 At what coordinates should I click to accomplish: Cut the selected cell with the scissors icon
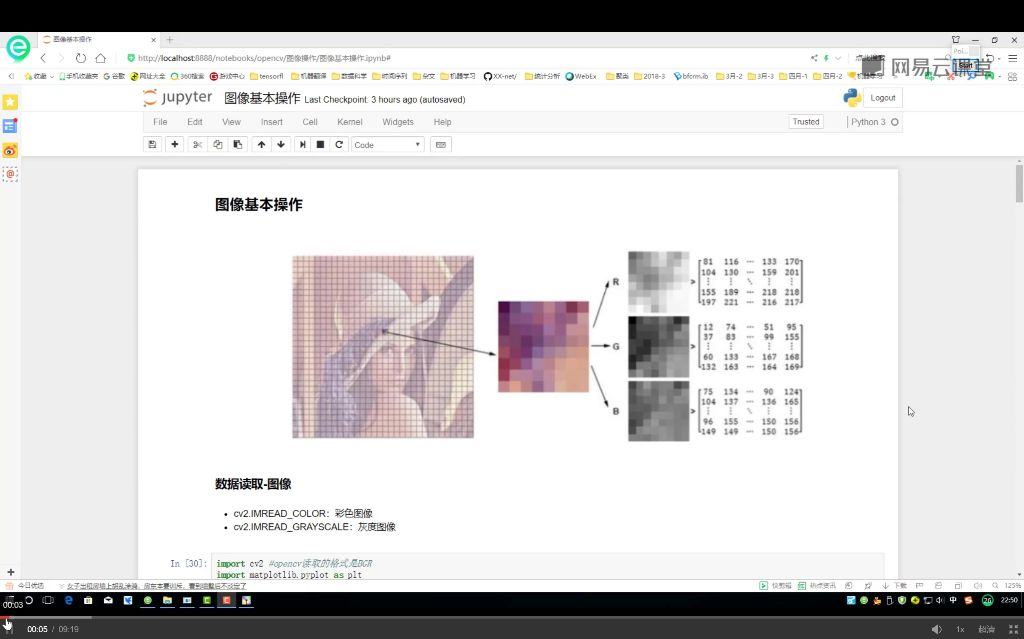click(197, 144)
